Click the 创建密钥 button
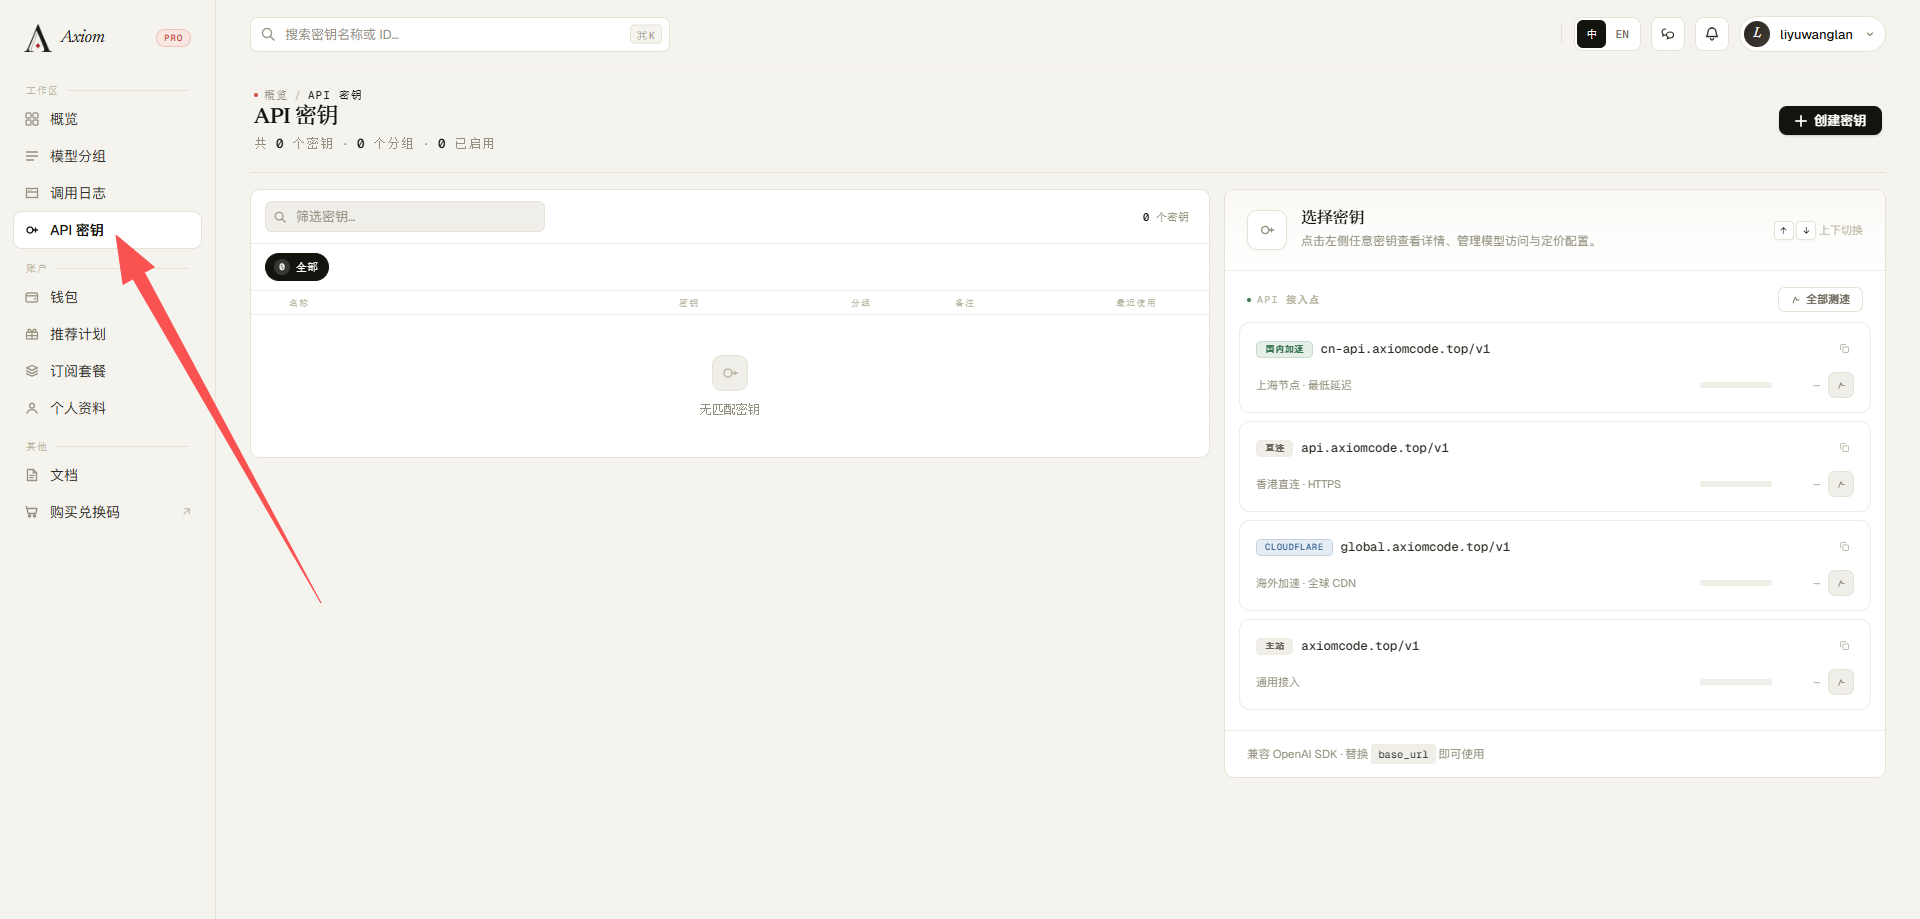Image resolution: width=1920 pixels, height=919 pixels. (x=1830, y=120)
